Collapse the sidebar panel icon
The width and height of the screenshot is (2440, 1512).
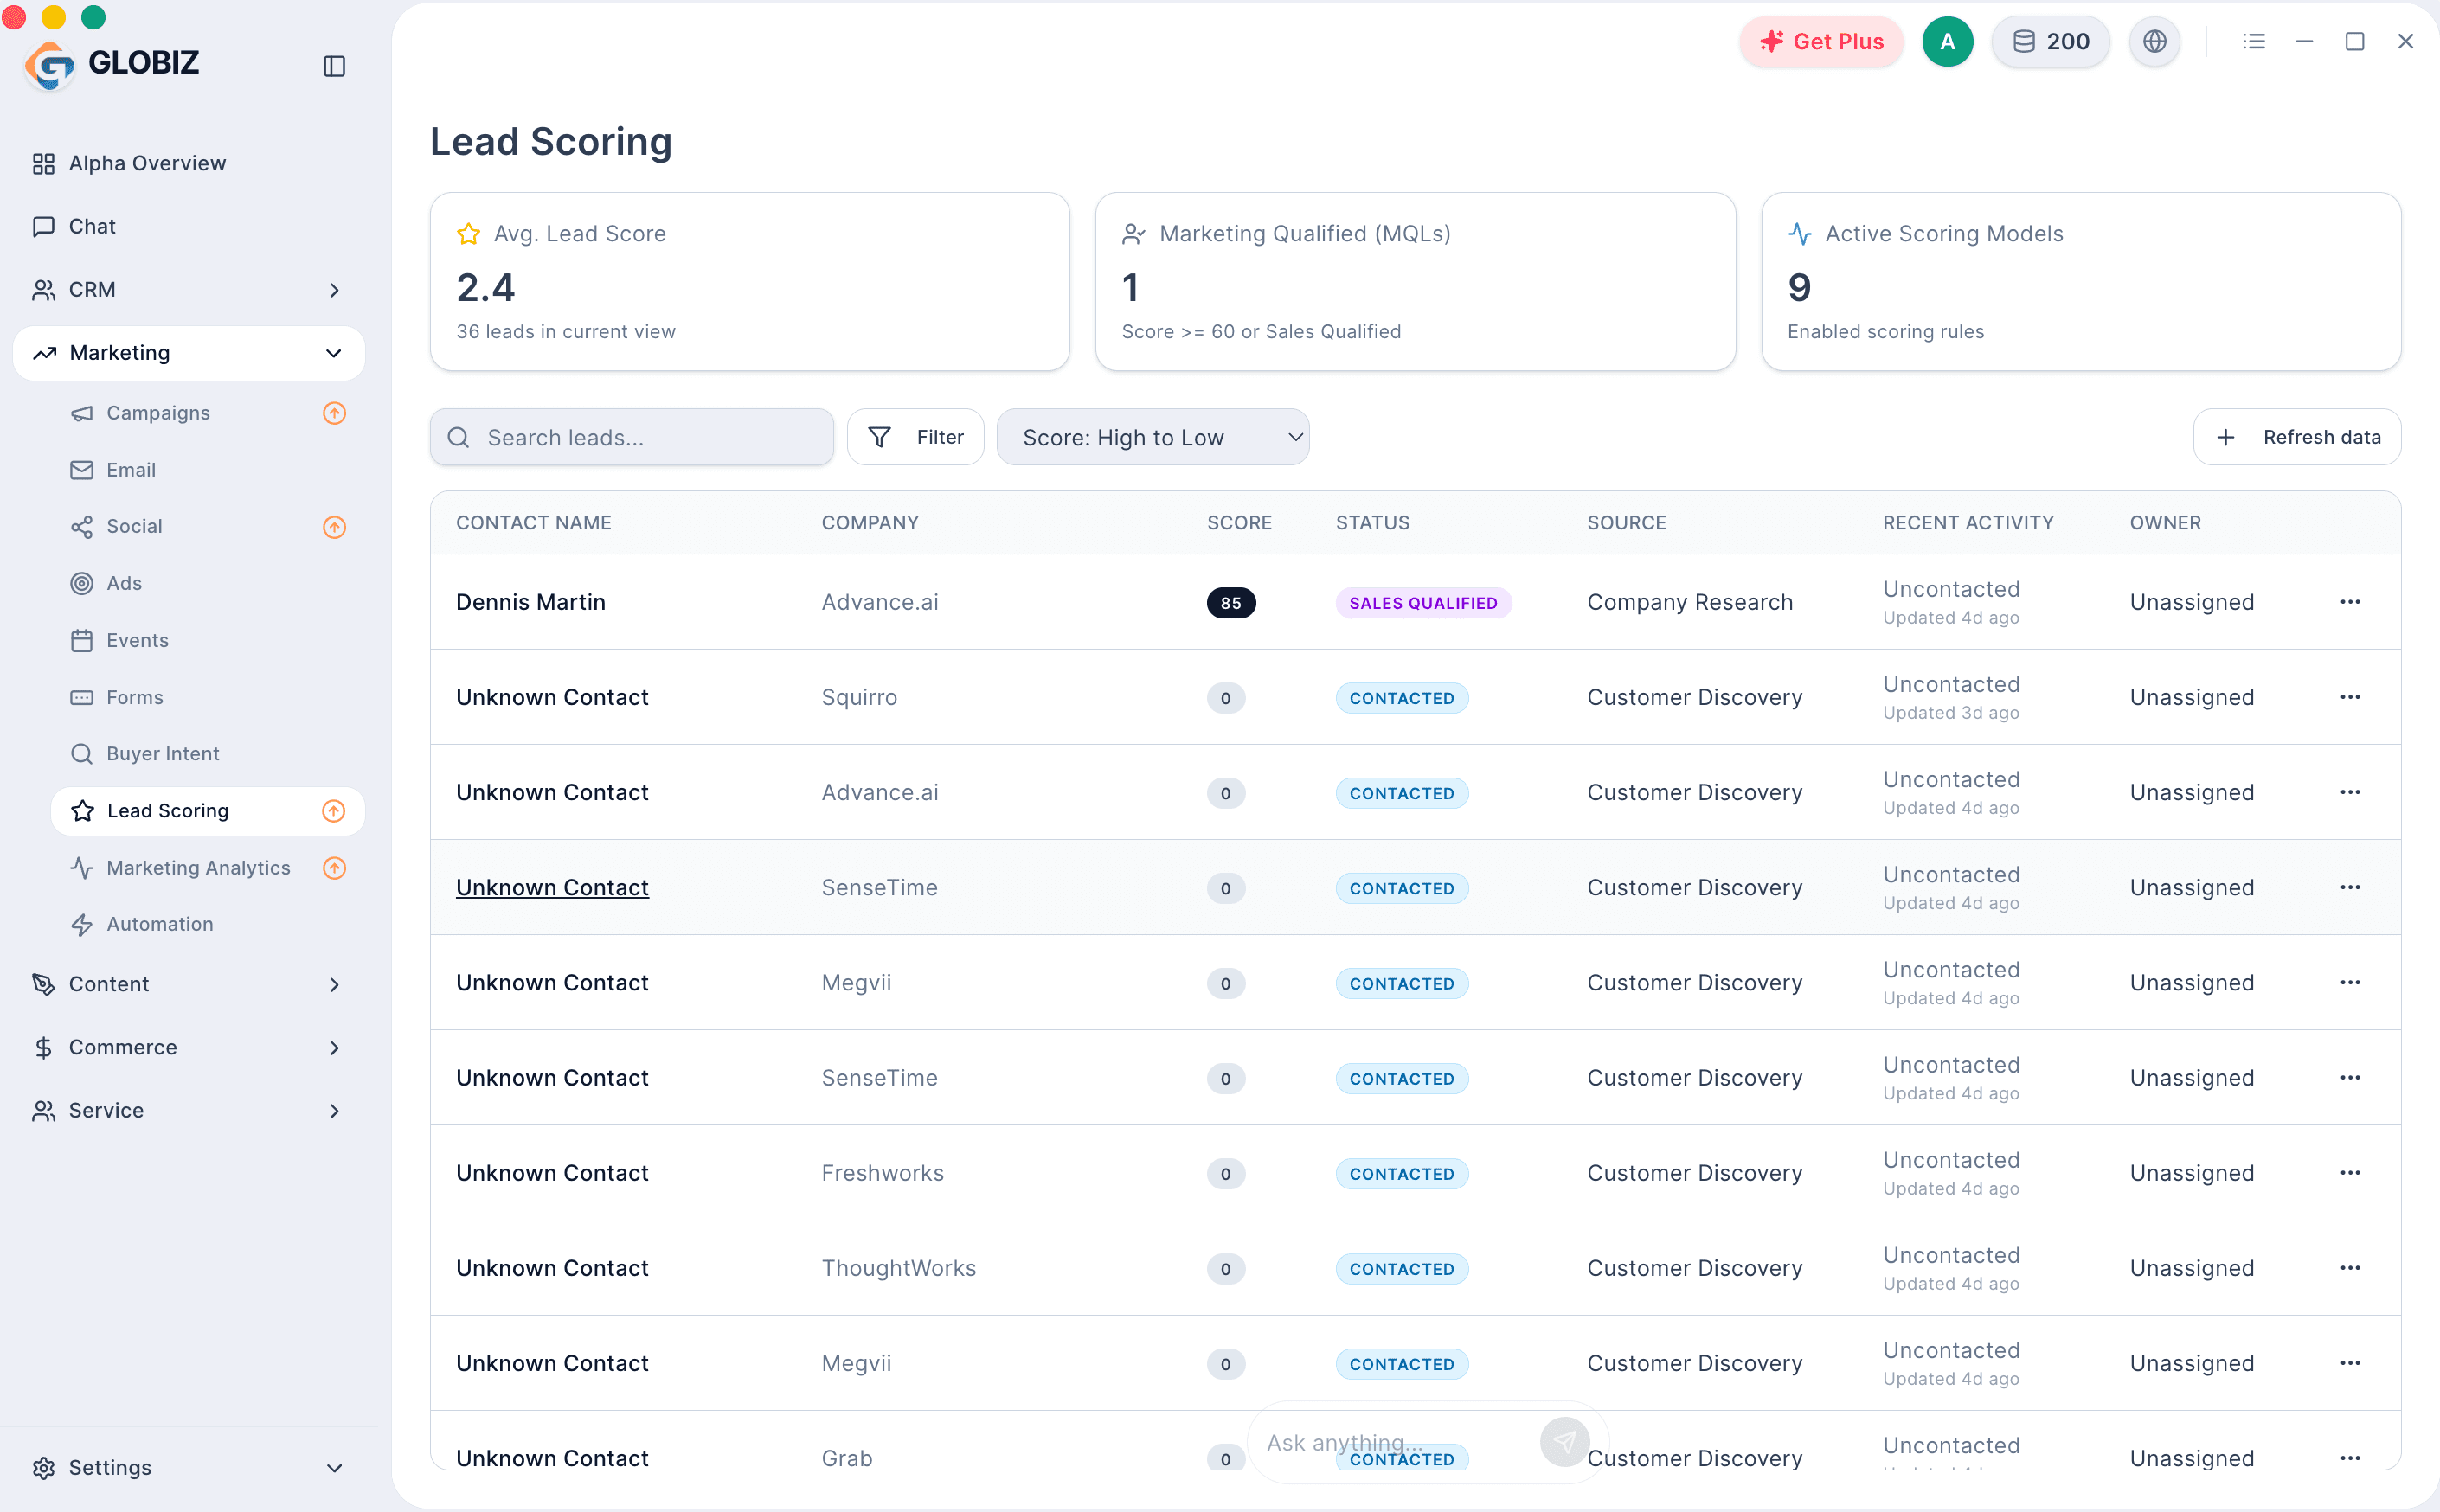[x=334, y=66]
